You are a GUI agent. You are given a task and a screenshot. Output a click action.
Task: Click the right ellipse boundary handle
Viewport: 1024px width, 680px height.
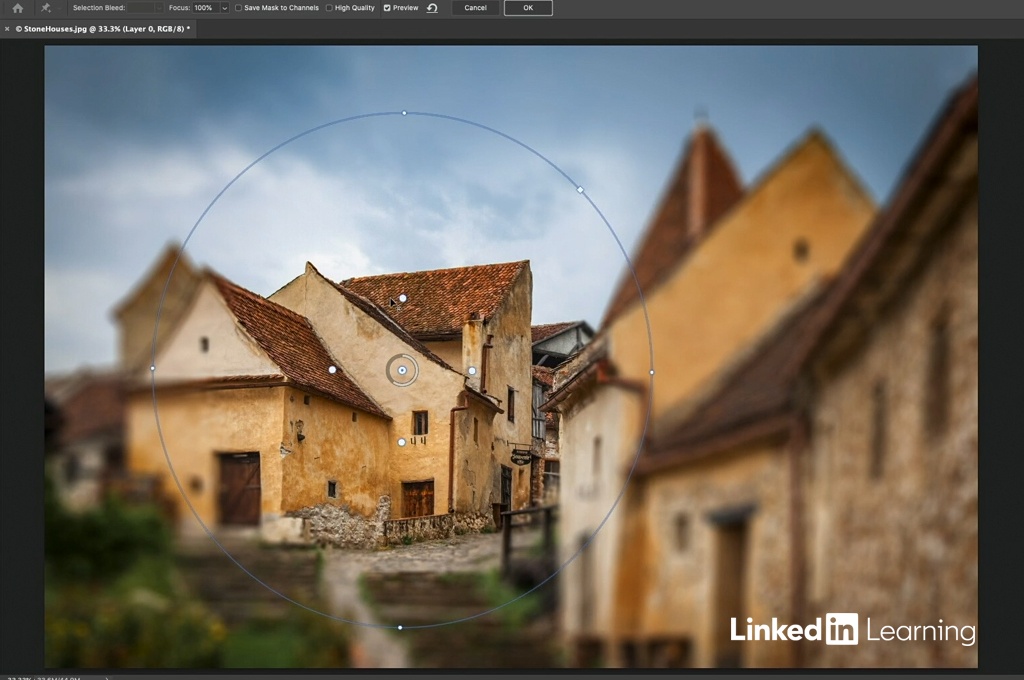tap(652, 372)
